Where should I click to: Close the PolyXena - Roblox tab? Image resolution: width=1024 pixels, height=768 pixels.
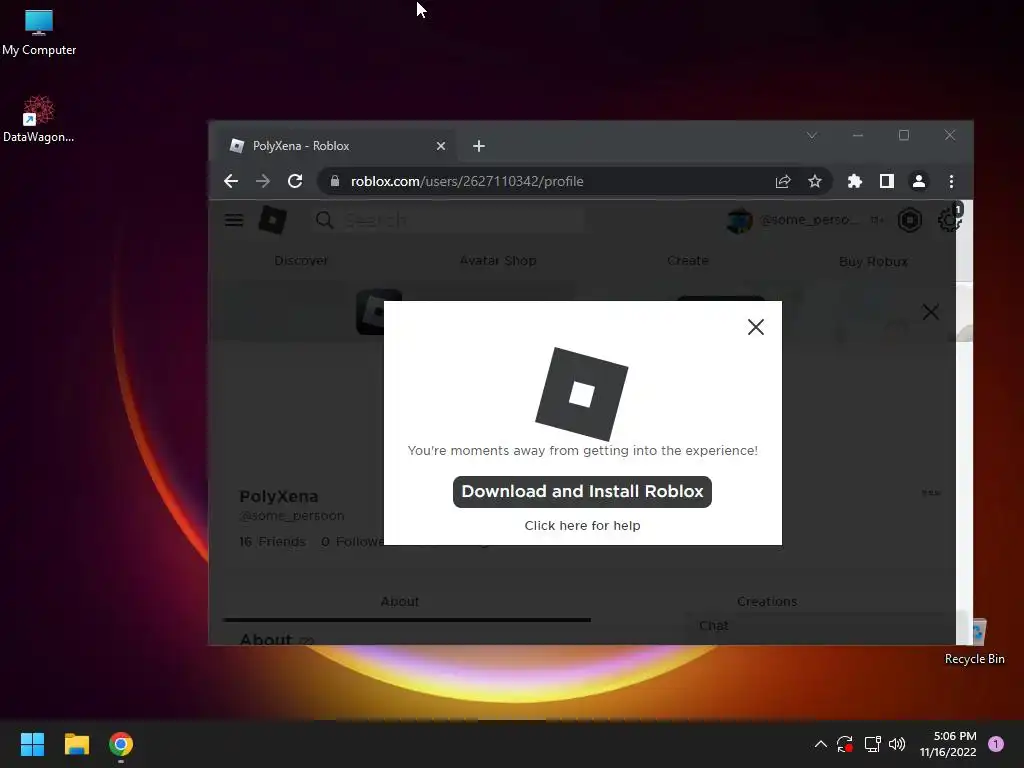click(441, 146)
